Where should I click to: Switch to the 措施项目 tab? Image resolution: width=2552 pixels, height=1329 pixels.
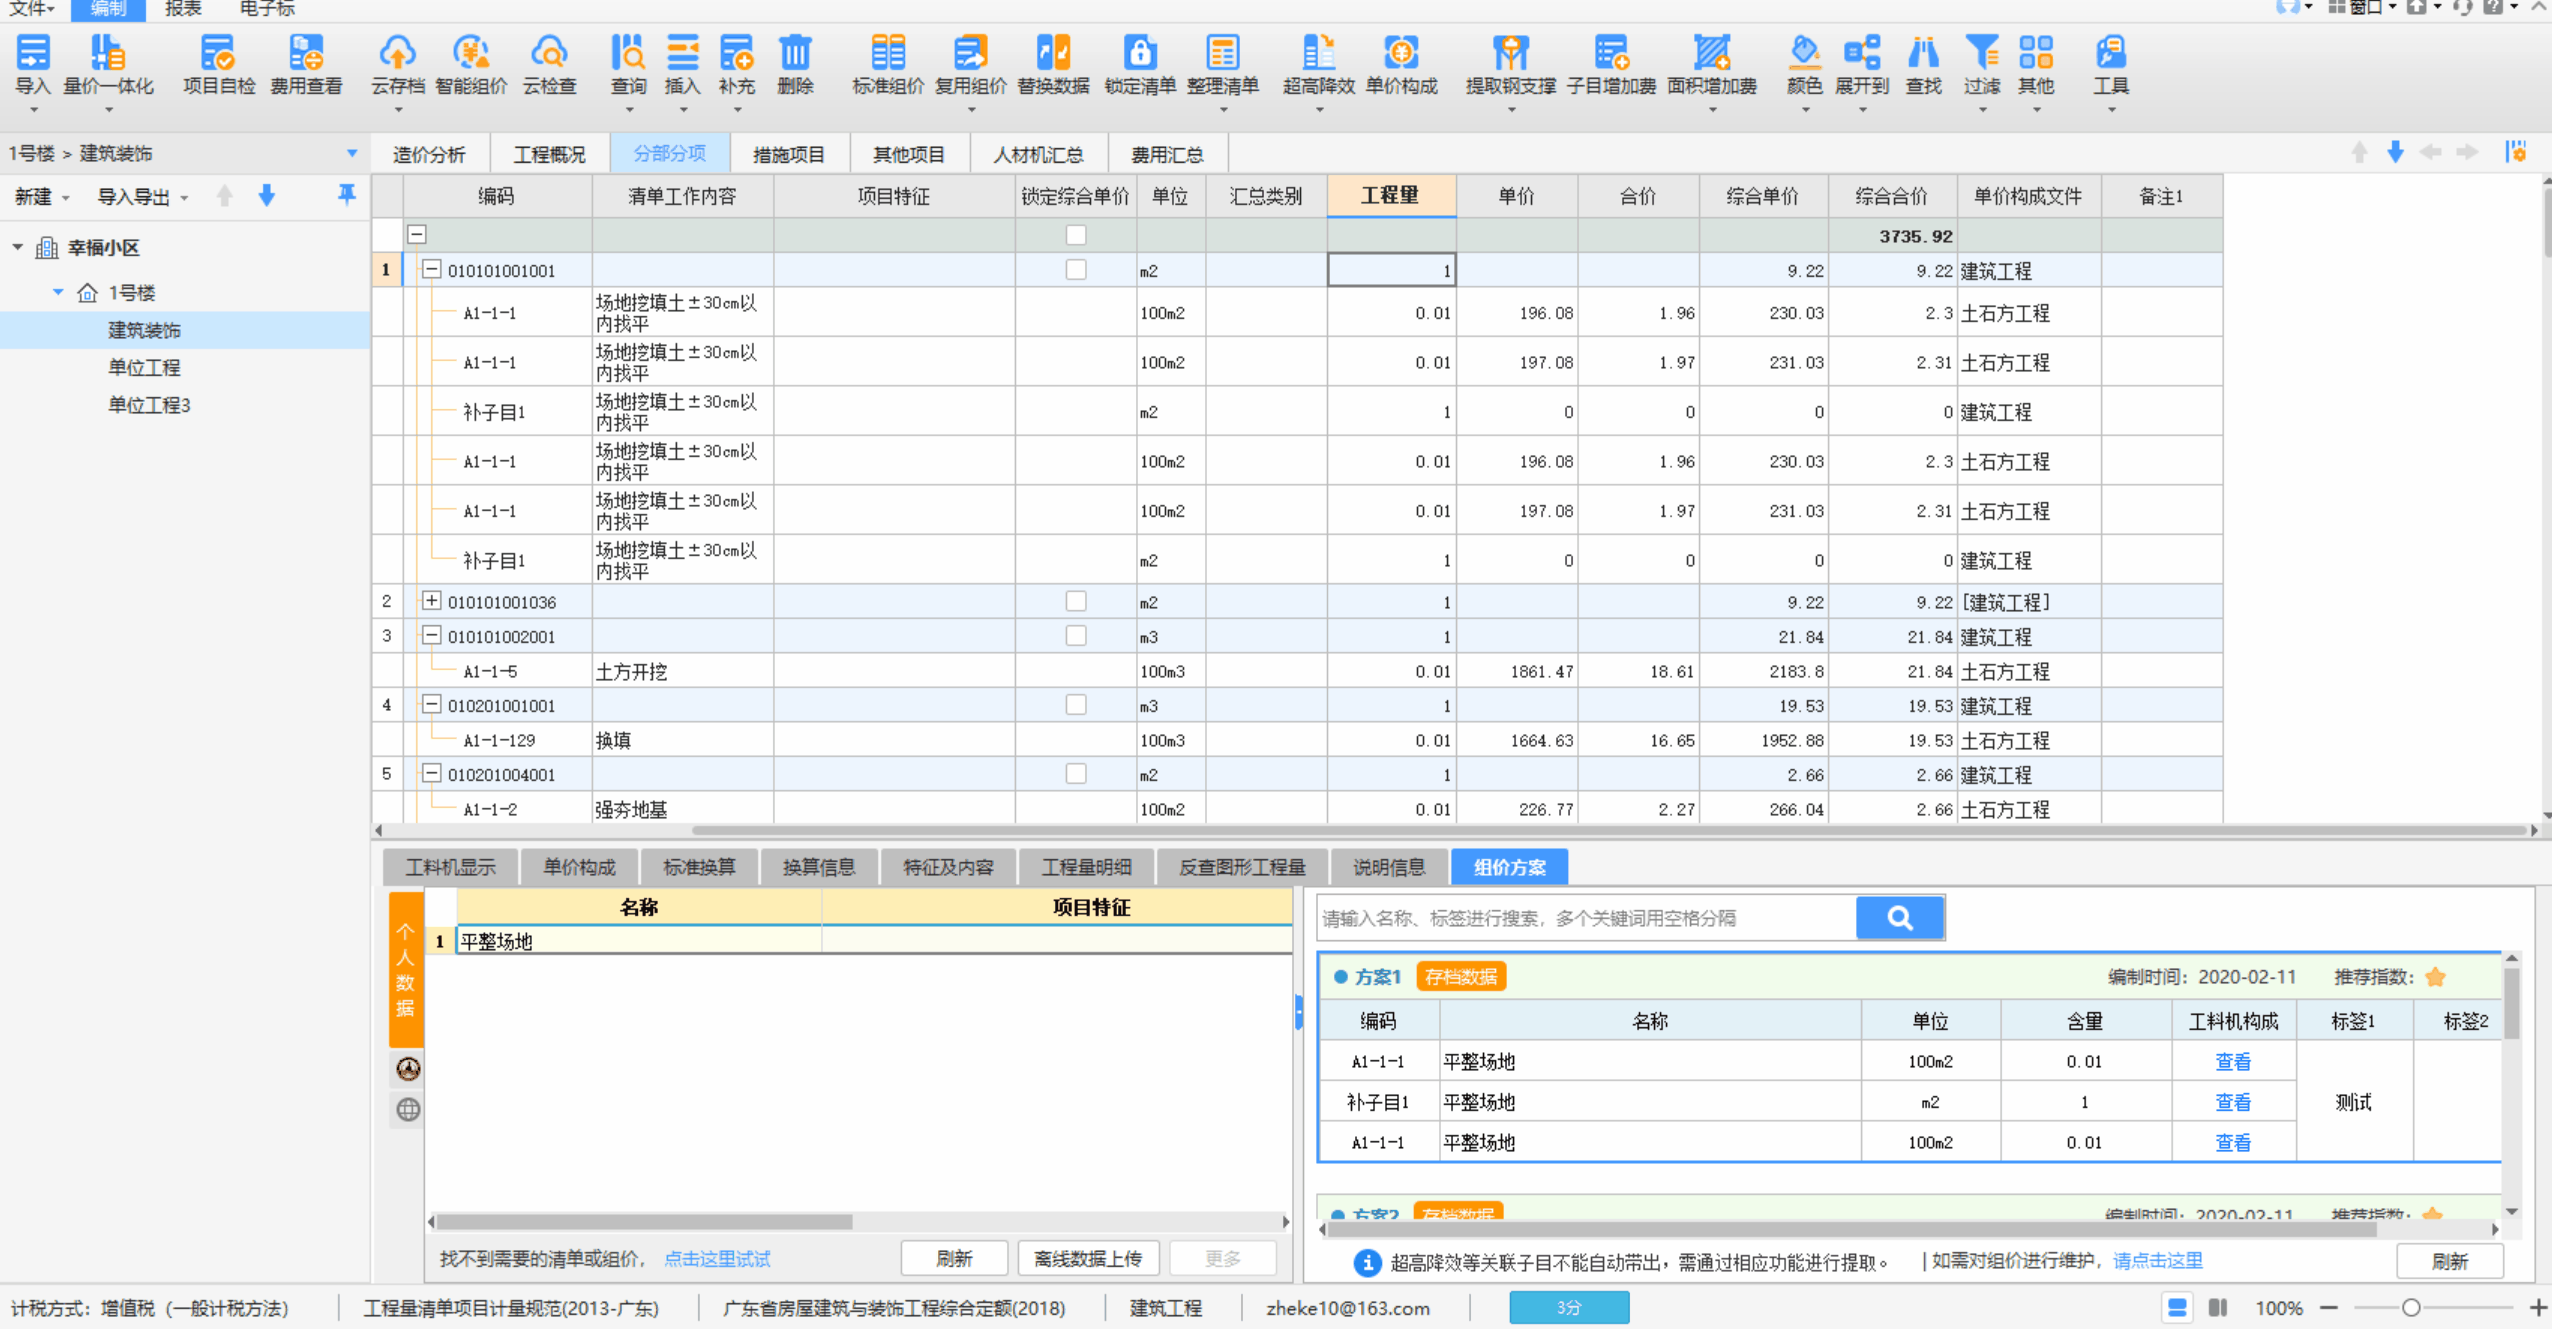pyautogui.click(x=788, y=155)
